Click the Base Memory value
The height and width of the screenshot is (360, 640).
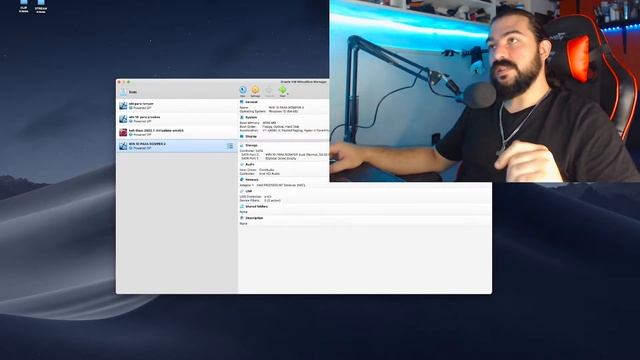(x=269, y=123)
